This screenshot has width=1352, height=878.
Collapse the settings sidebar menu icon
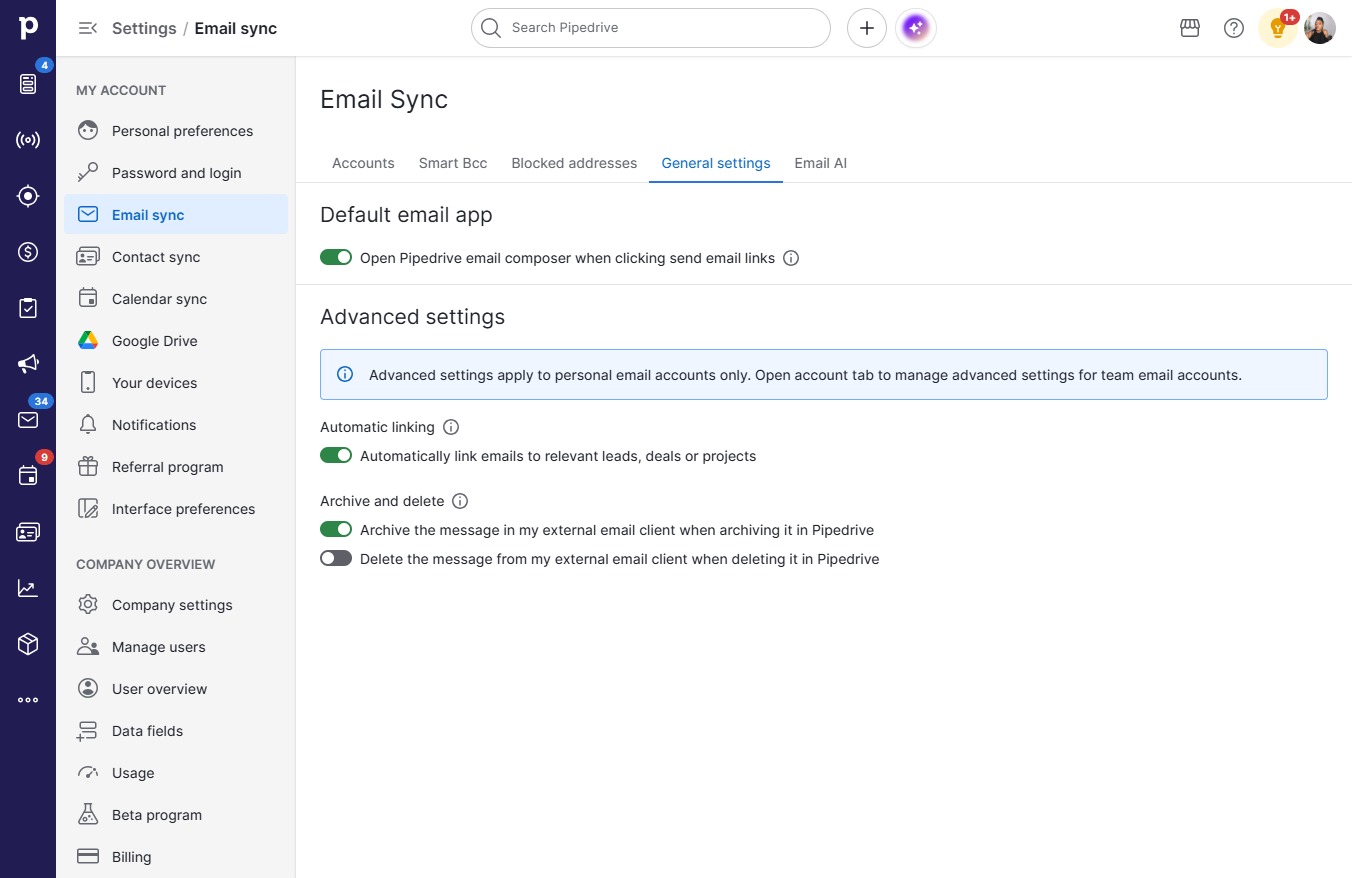[x=88, y=28]
